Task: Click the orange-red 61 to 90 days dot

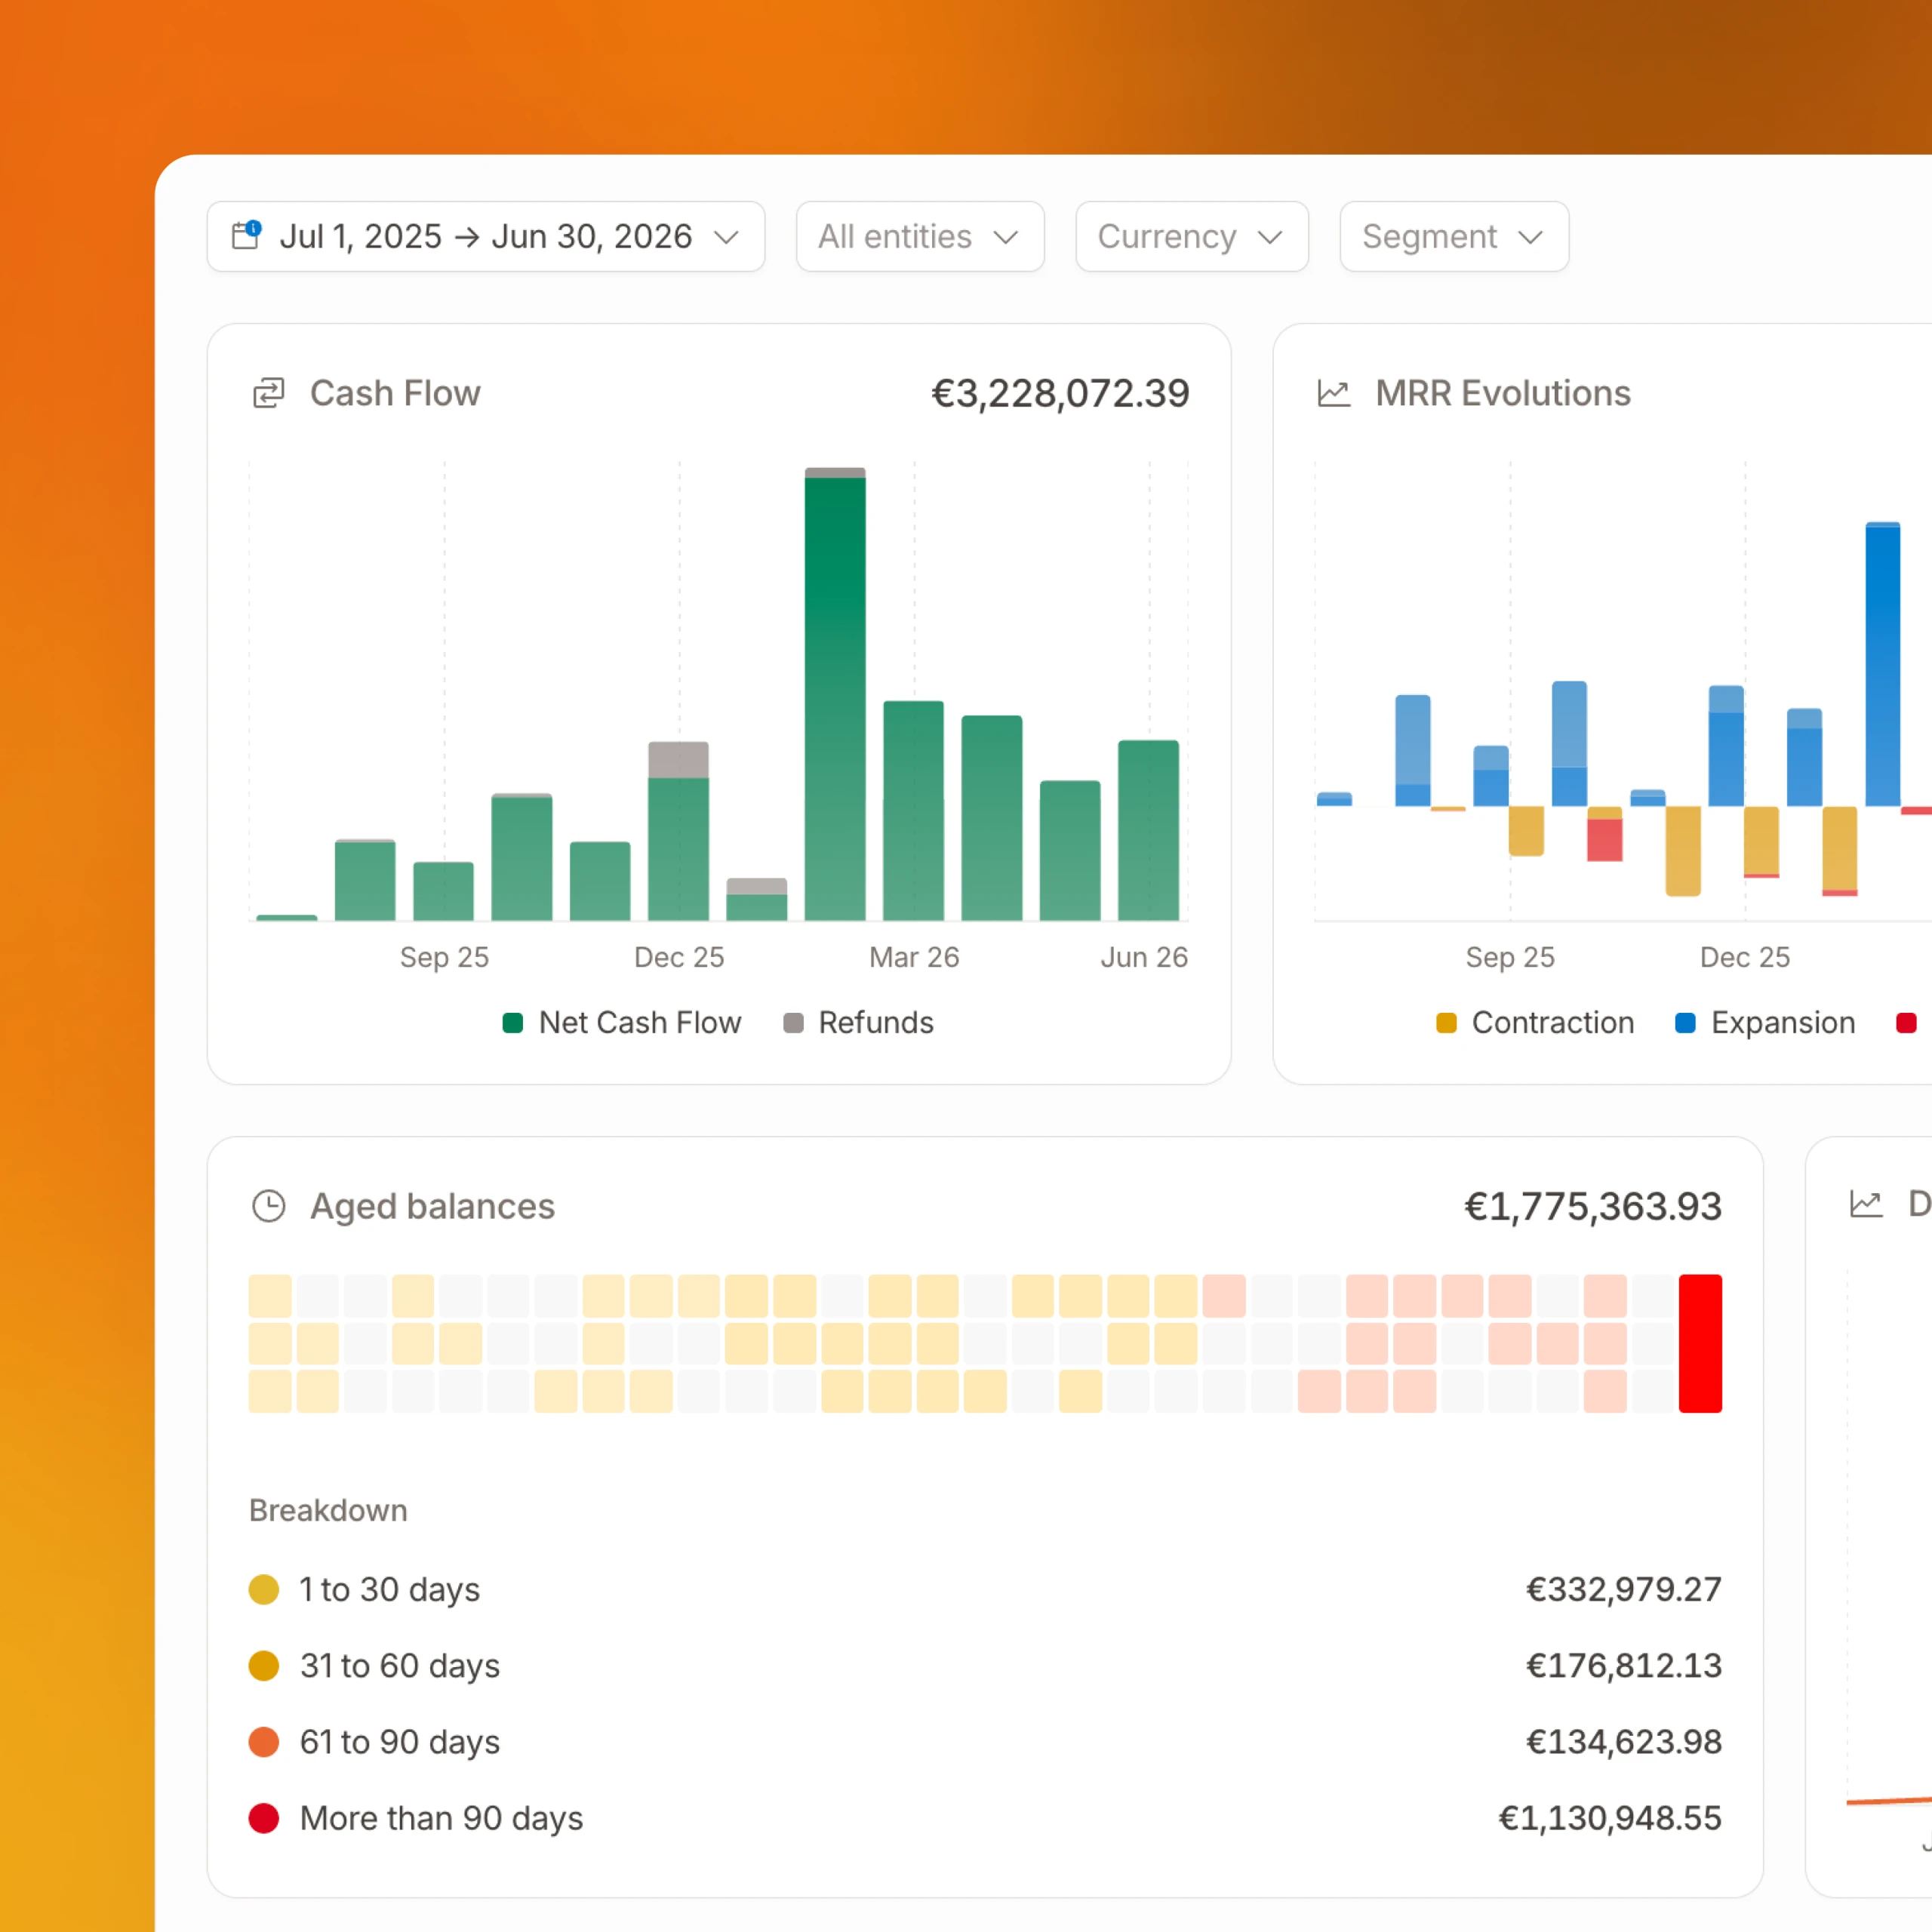Action: coord(264,1741)
